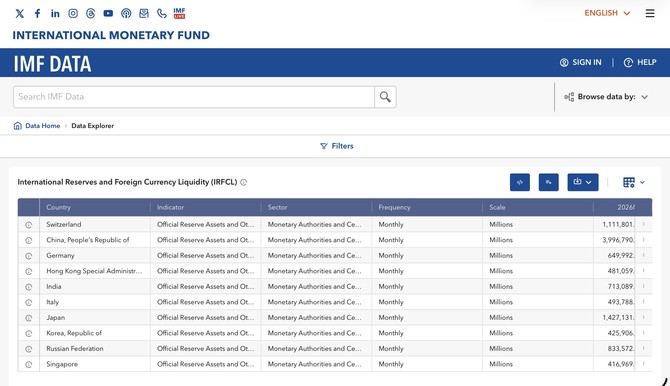Click the Country column header
Viewport: 670px width, 386px height.
[x=95, y=207]
